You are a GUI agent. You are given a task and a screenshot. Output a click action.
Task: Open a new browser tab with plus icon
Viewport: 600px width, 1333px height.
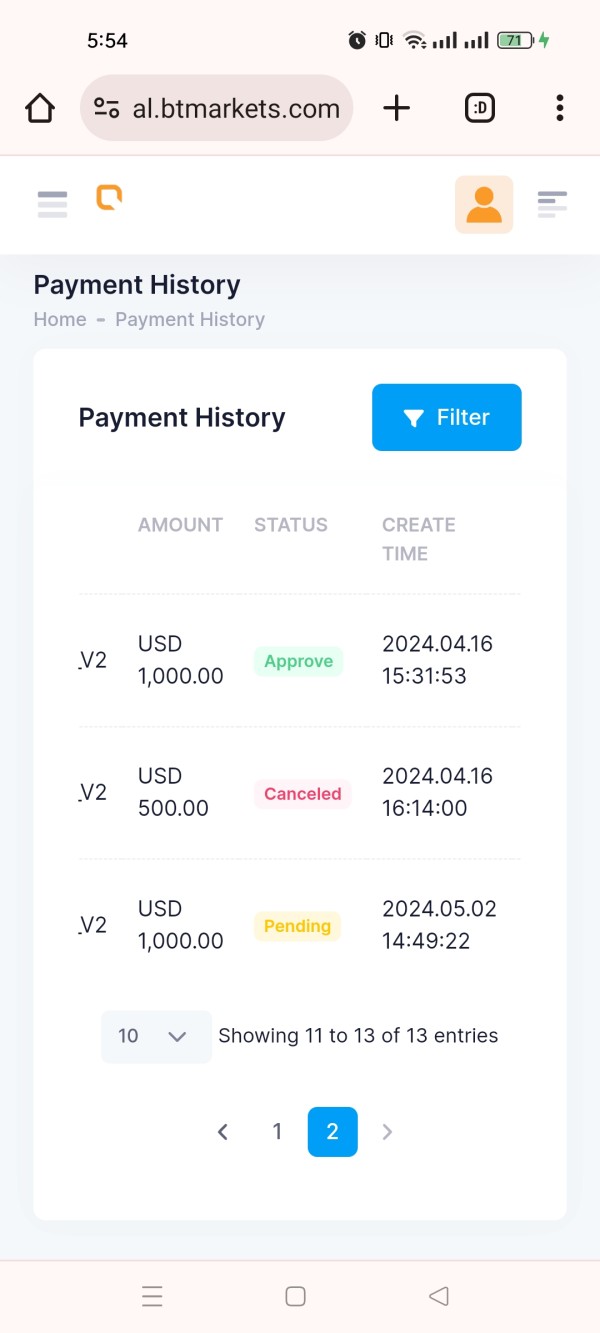click(x=397, y=108)
